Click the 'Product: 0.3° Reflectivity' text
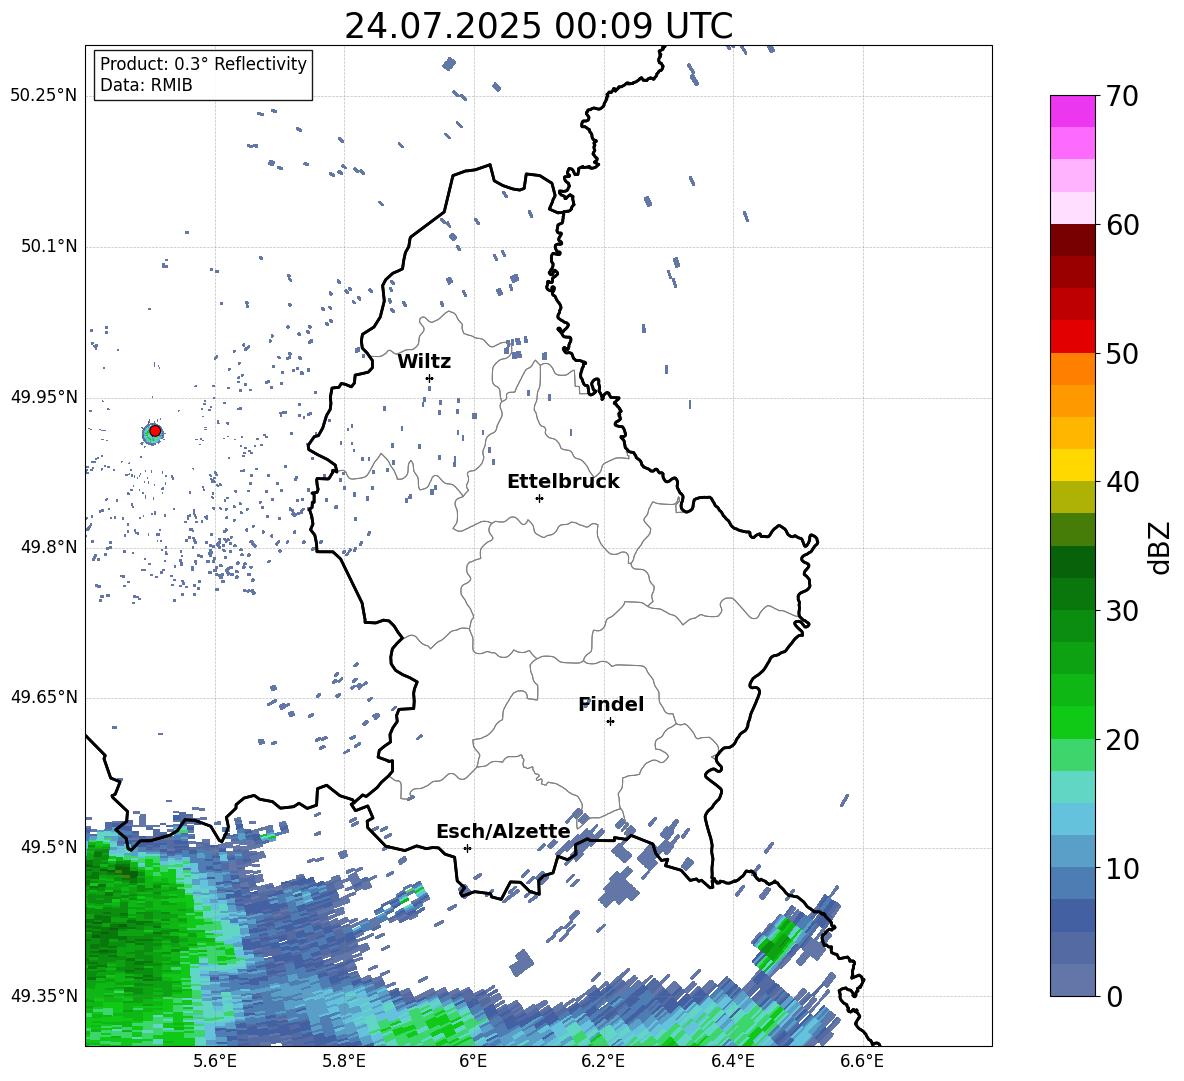The width and height of the screenshot is (1184, 1081). pos(203,64)
